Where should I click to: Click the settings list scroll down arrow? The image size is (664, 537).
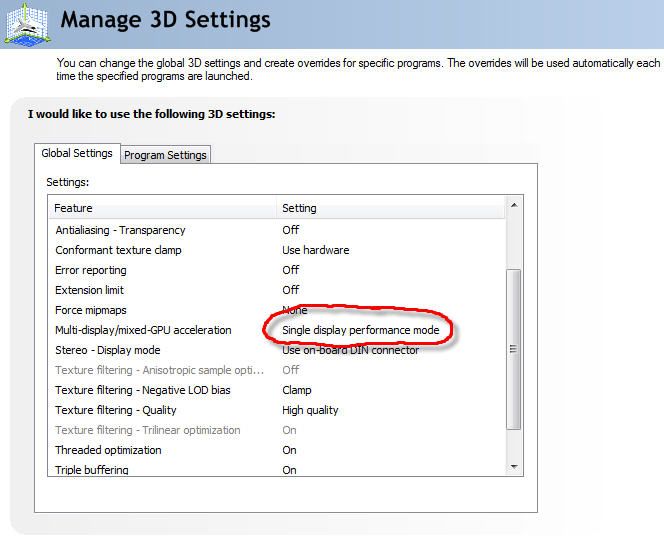tap(514, 467)
